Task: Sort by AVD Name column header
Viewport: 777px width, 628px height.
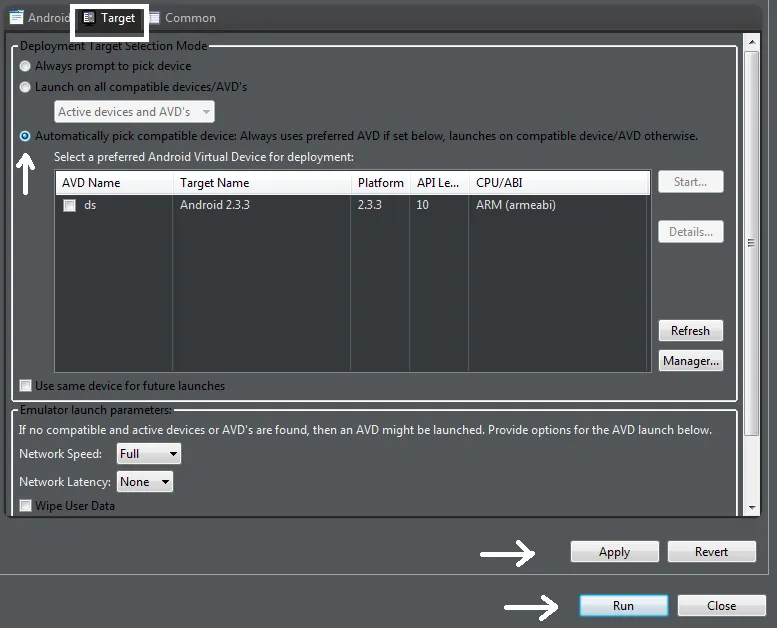Action: tap(114, 183)
